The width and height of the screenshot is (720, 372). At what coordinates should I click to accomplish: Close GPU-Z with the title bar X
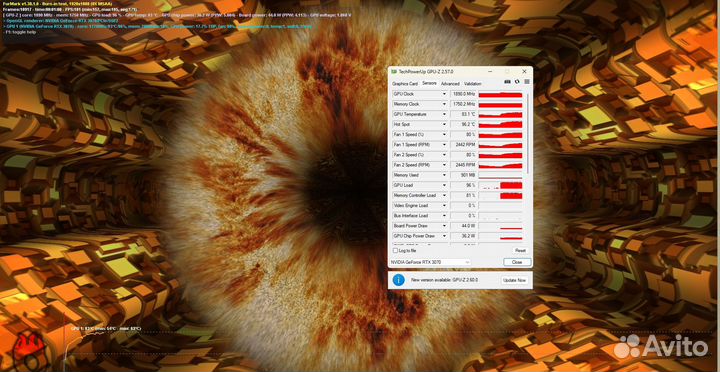pos(524,72)
